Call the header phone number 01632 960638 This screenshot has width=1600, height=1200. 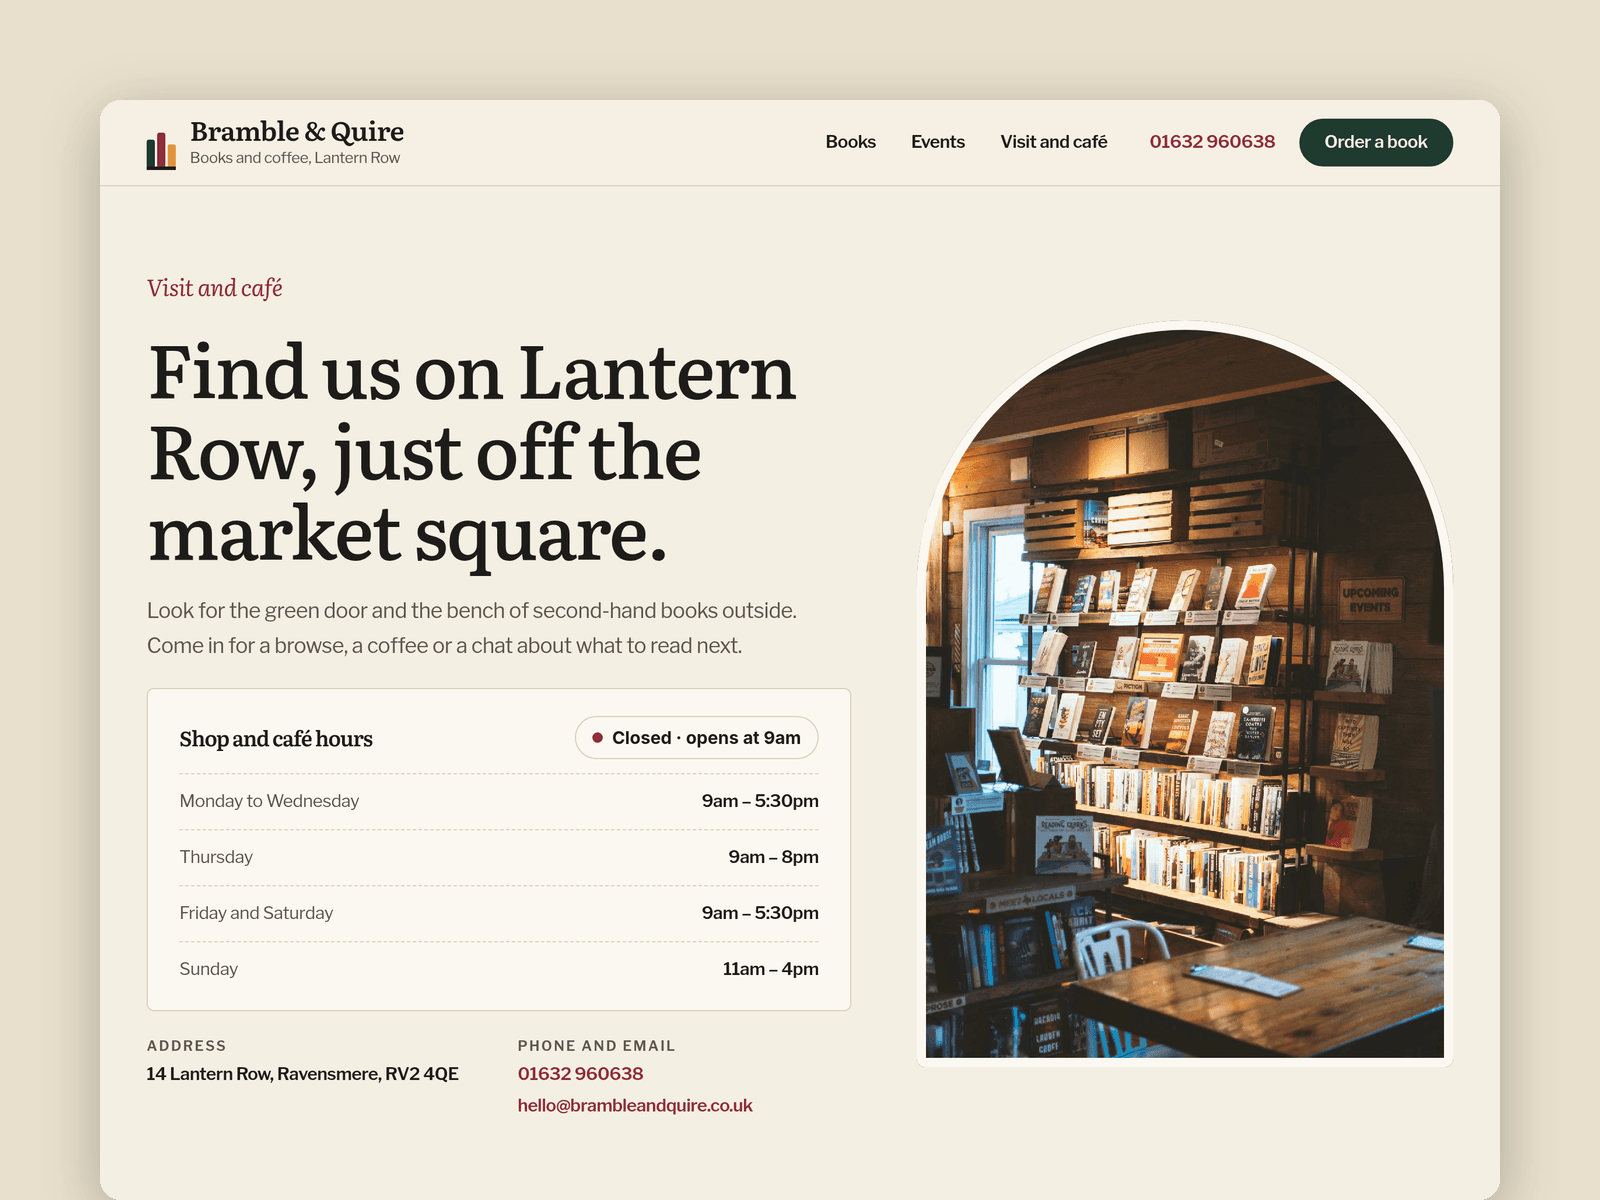[1212, 142]
